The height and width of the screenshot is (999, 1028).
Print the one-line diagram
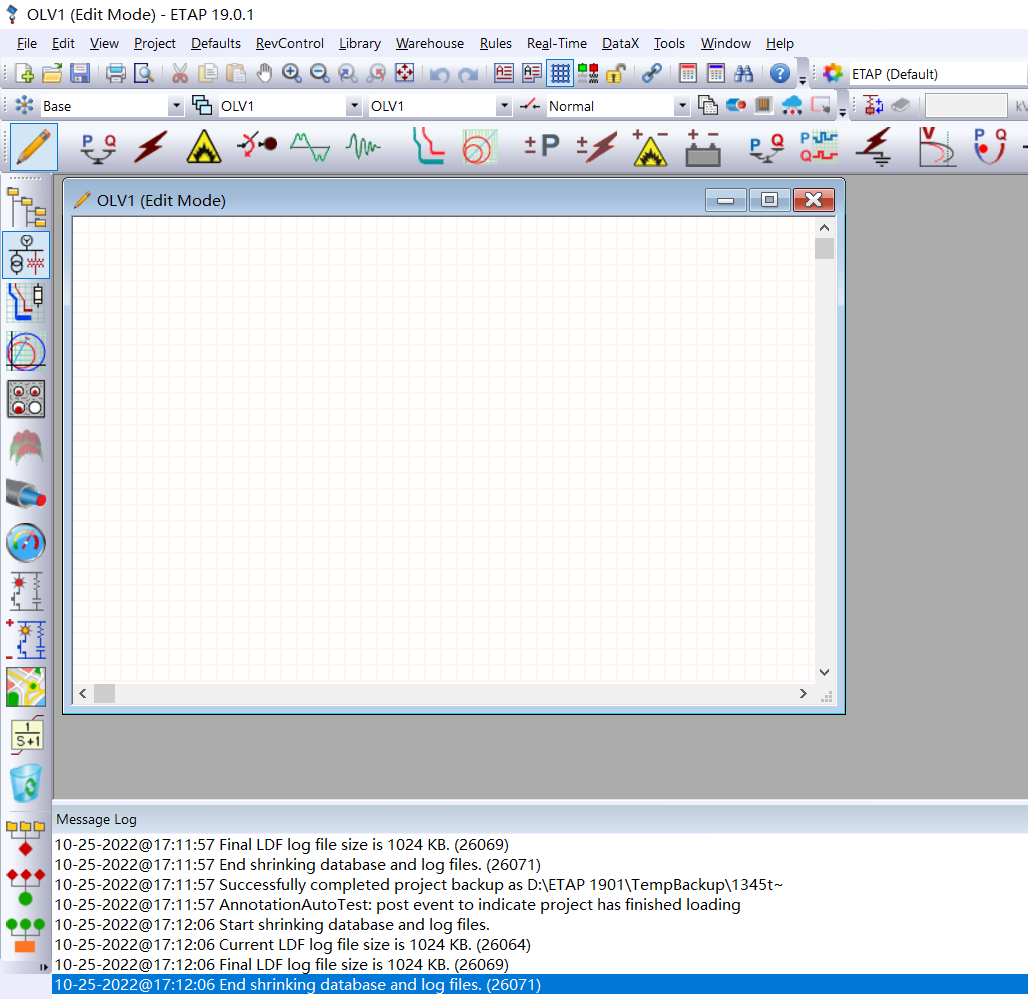tap(115, 73)
